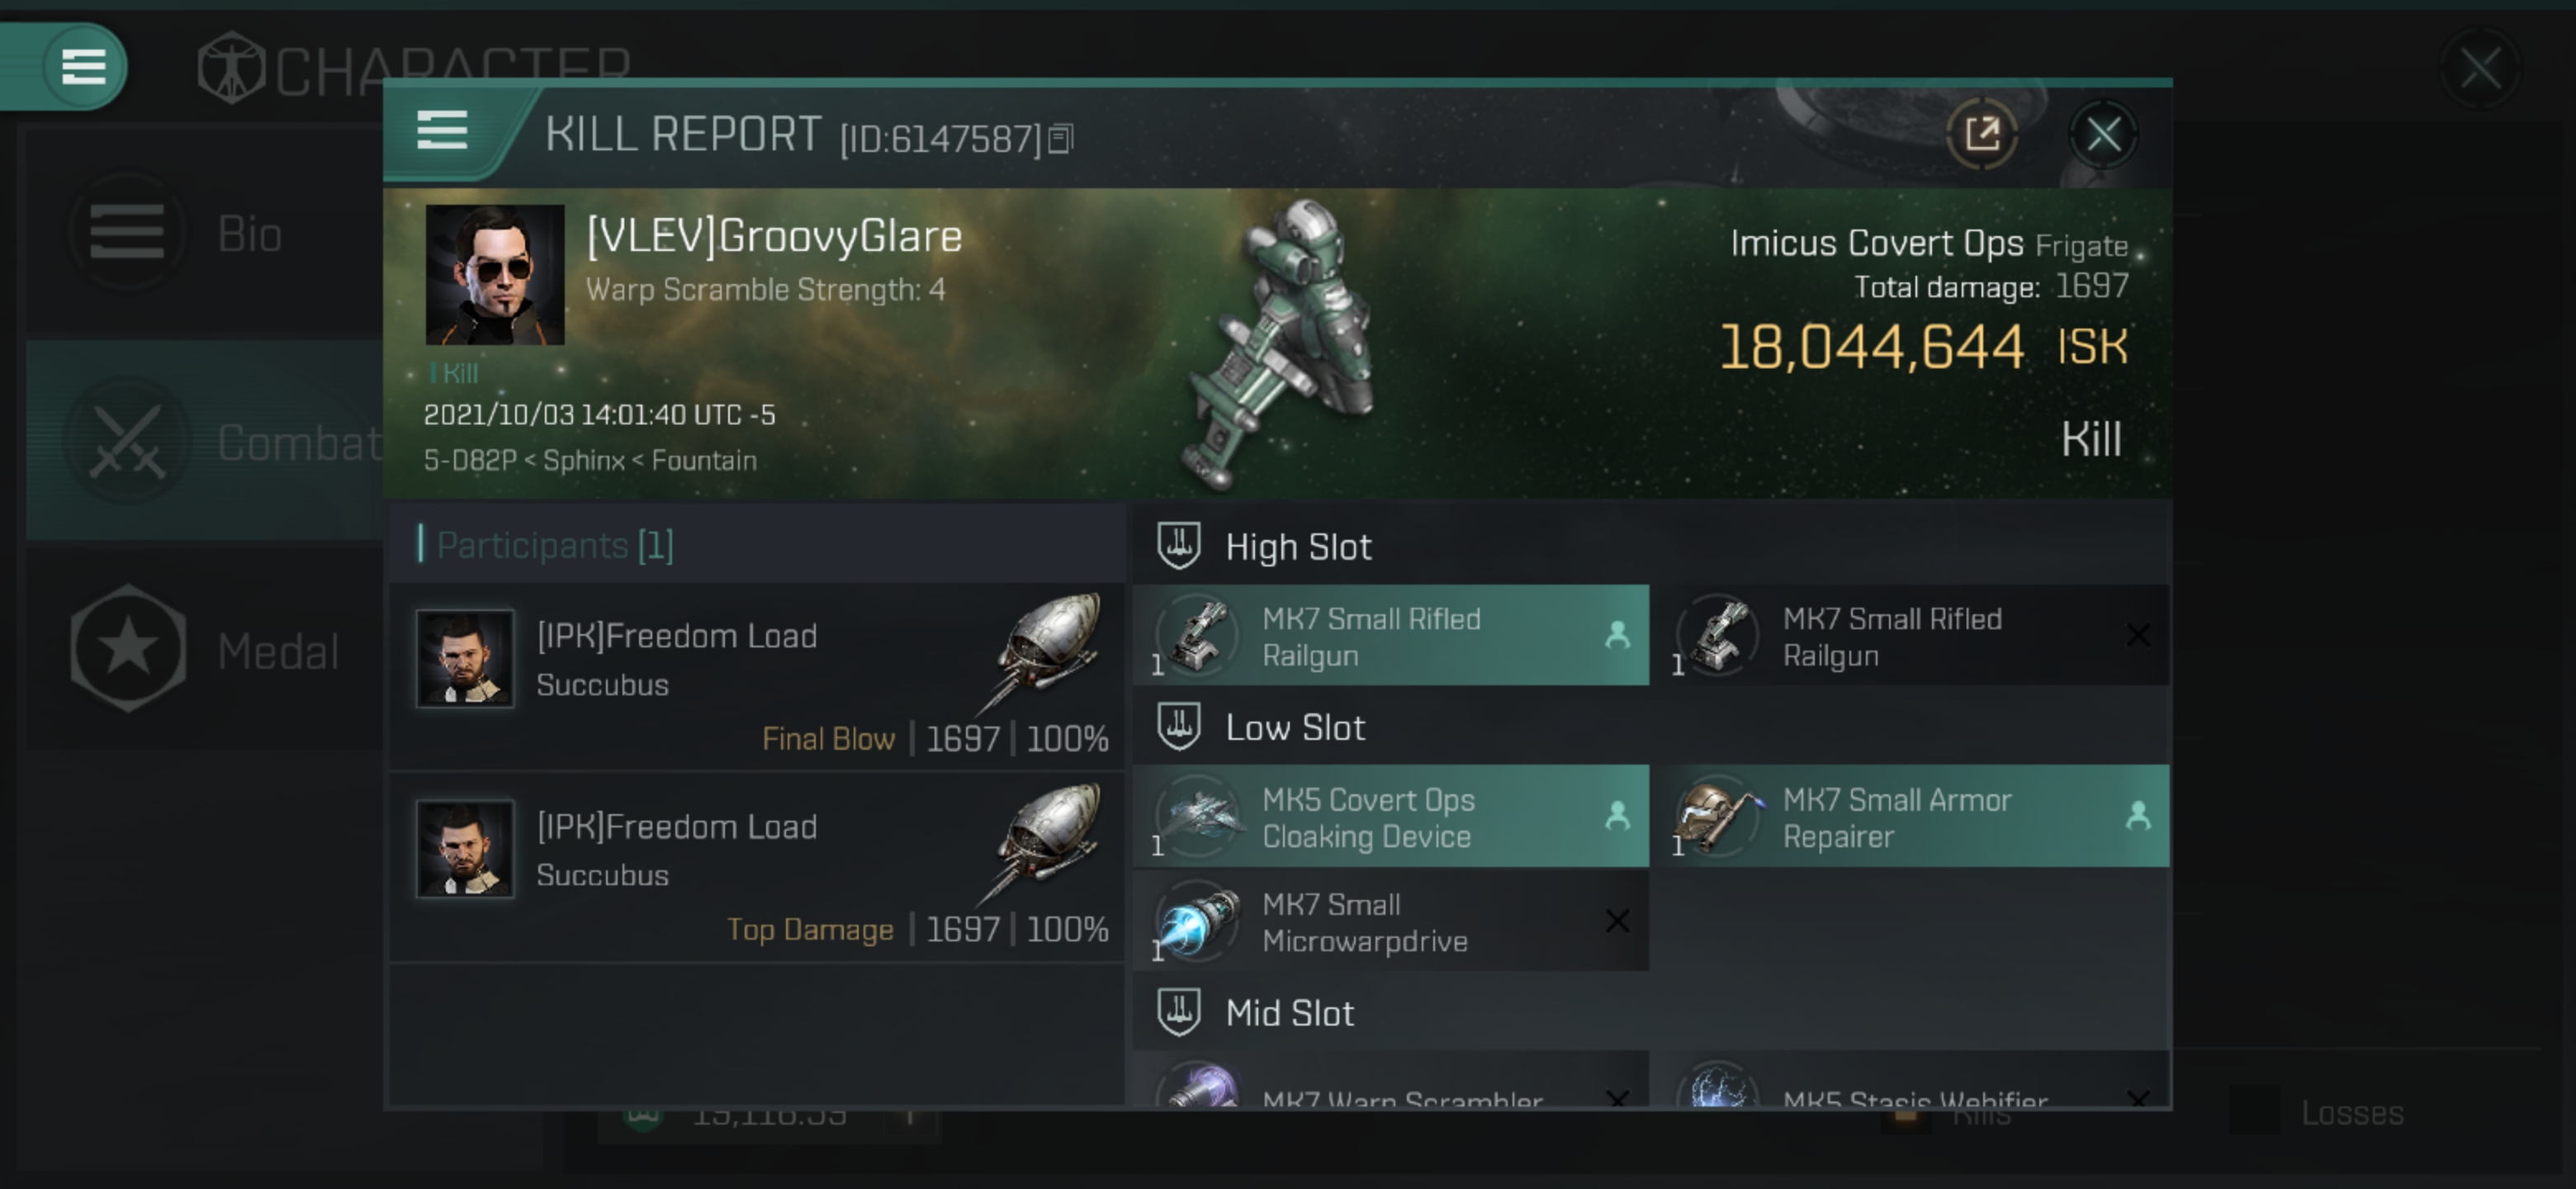Image resolution: width=2576 pixels, height=1189 pixels.
Task: Select the MK7 Small Microwarpdrive icon
Action: click(x=1198, y=923)
